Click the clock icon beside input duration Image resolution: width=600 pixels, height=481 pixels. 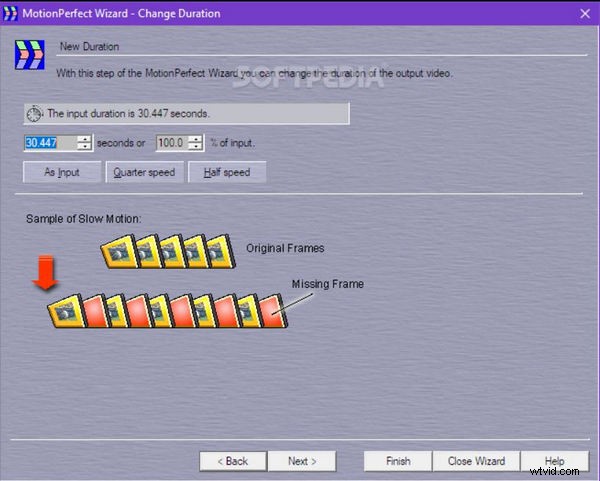tap(35, 113)
